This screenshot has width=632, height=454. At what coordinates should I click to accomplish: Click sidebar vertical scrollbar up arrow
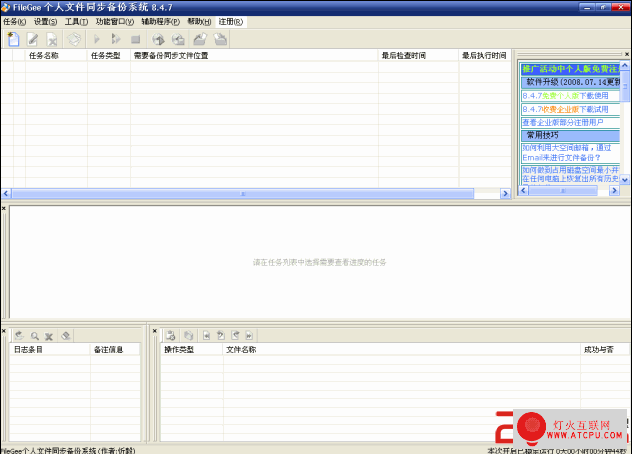pyautogui.click(x=625, y=65)
